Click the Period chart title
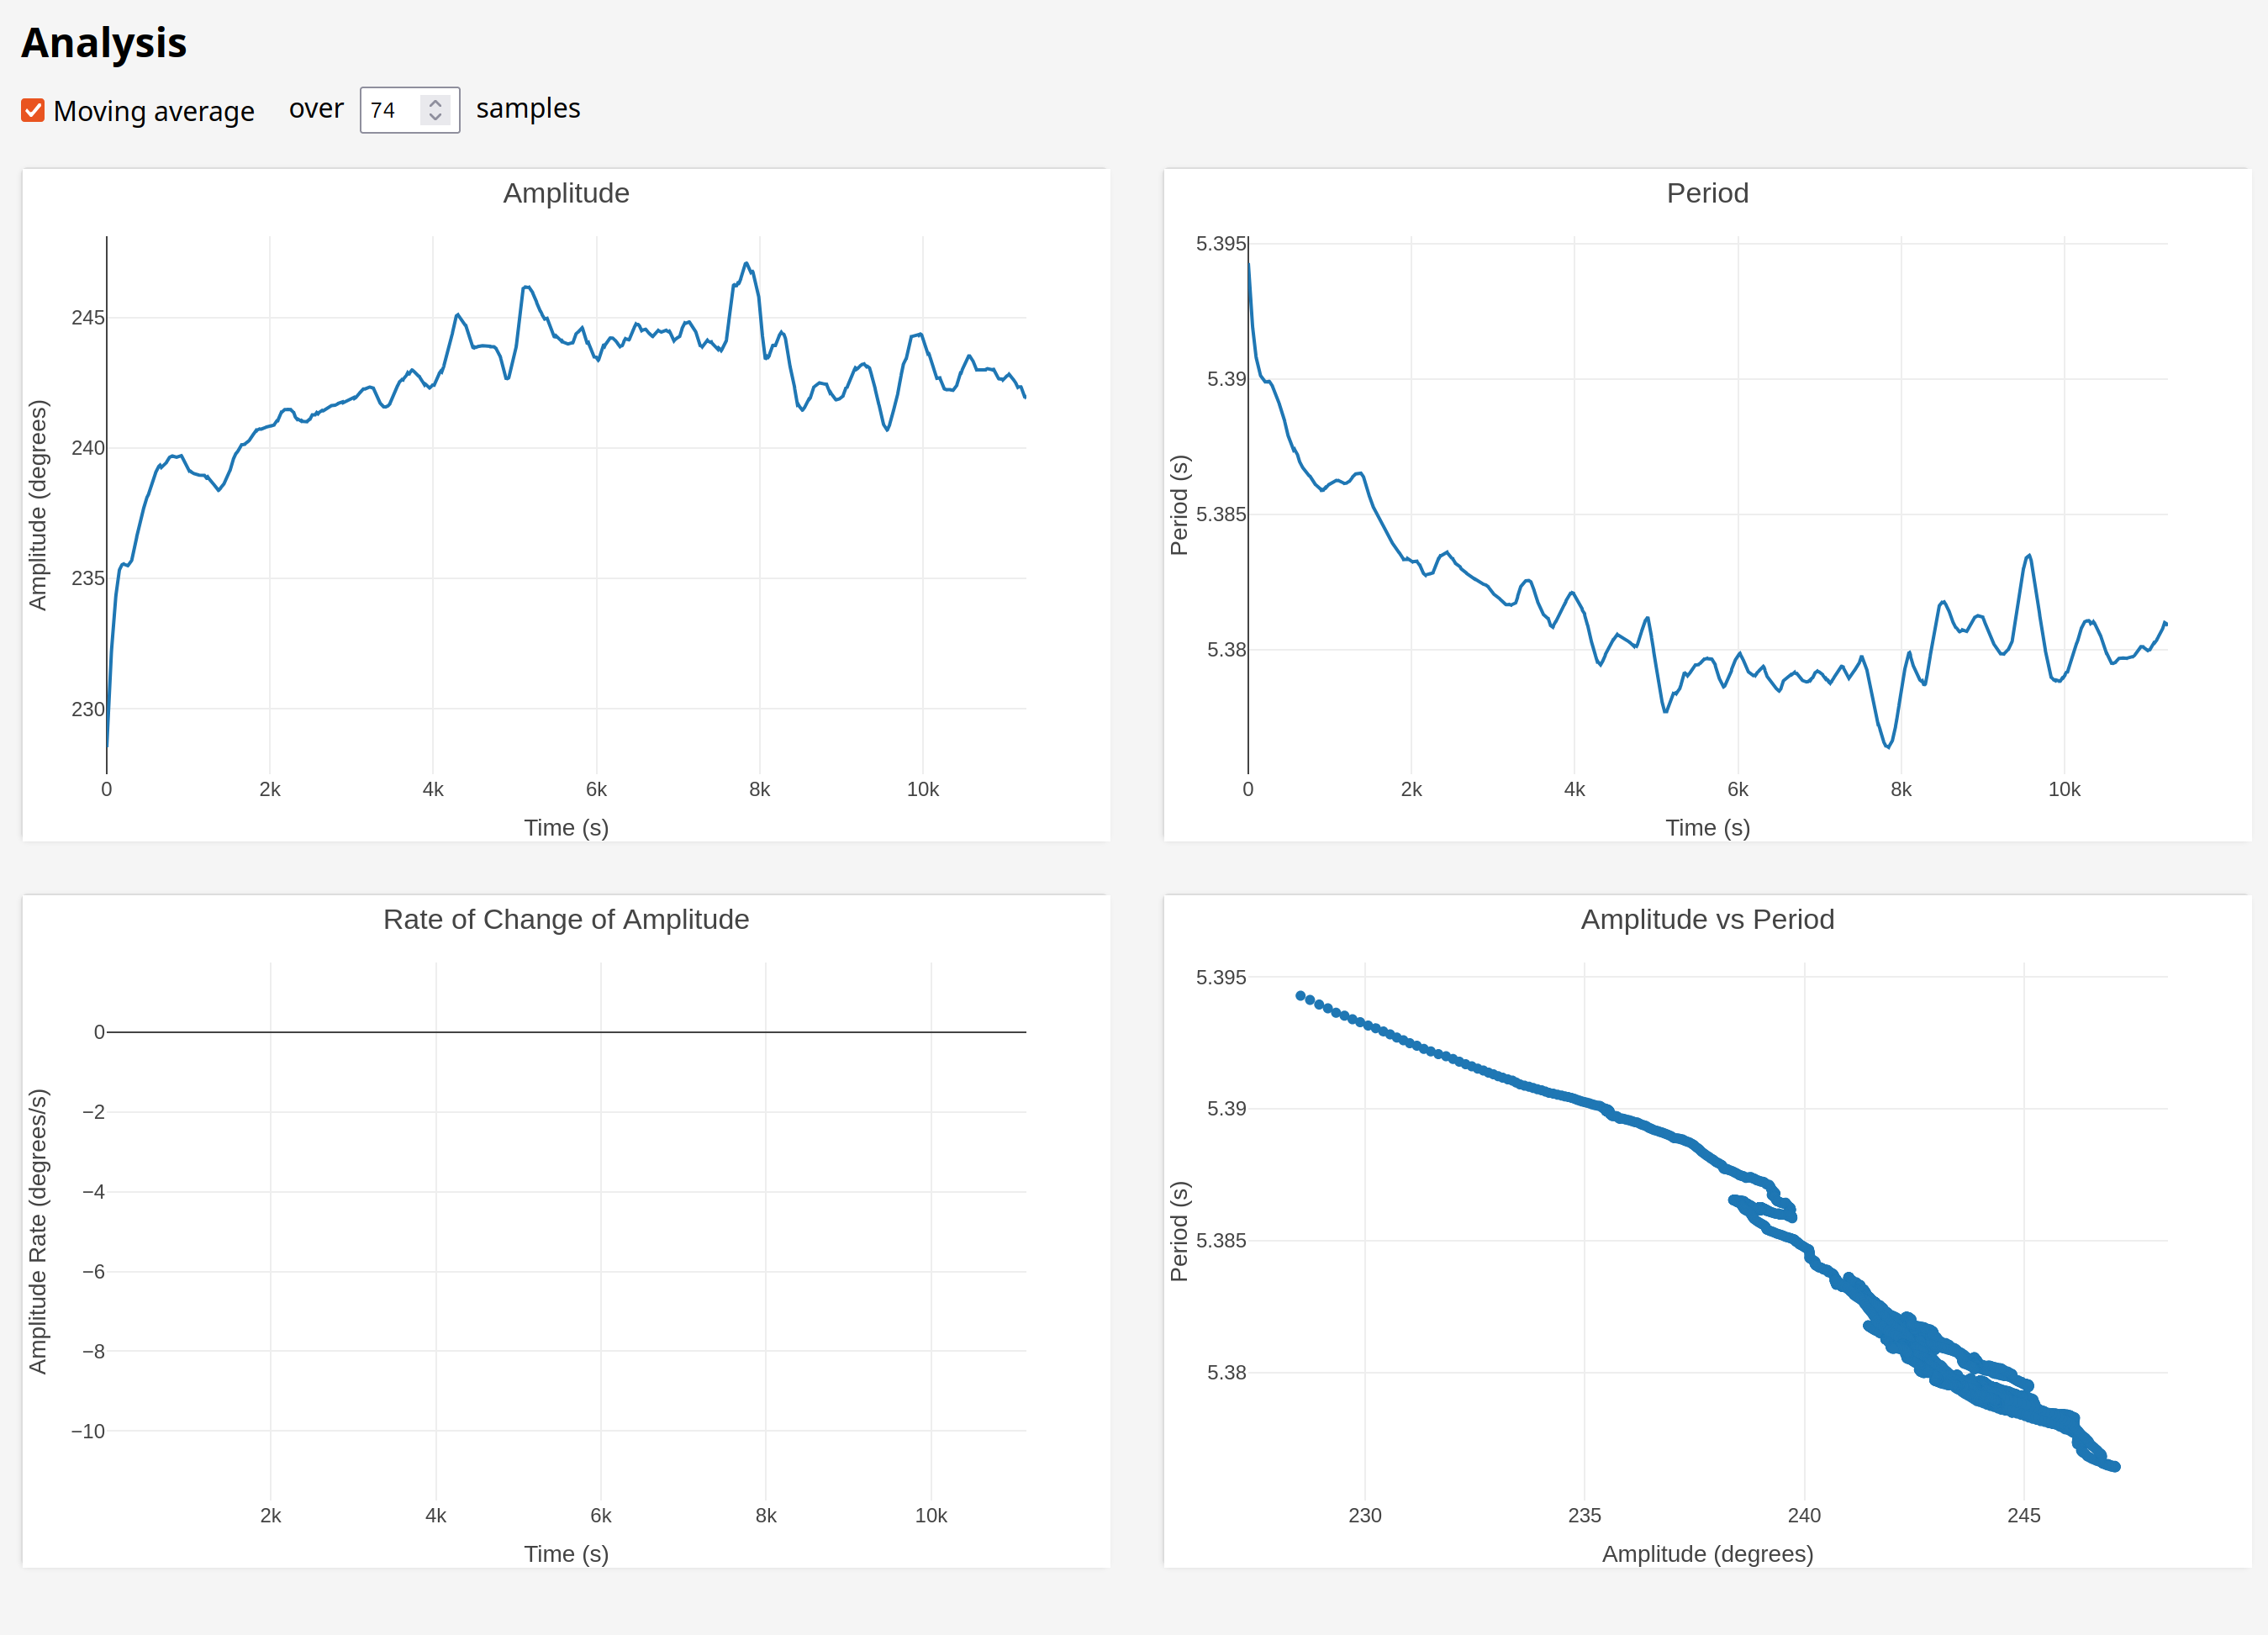The image size is (2268, 1635). (x=1707, y=193)
